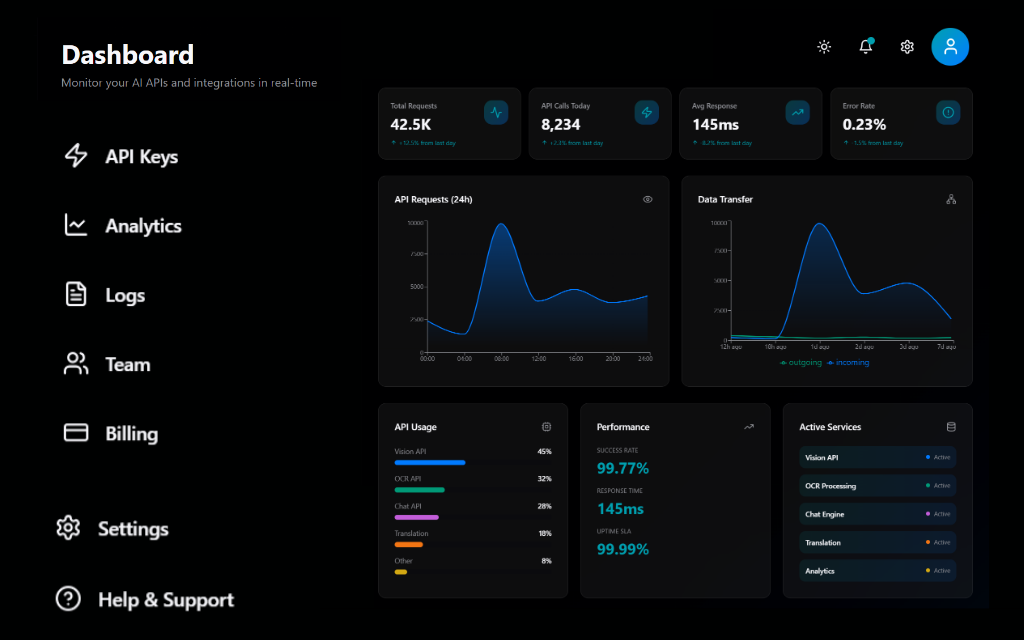
Task: Open the user profile avatar
Action: click(950, 47)
